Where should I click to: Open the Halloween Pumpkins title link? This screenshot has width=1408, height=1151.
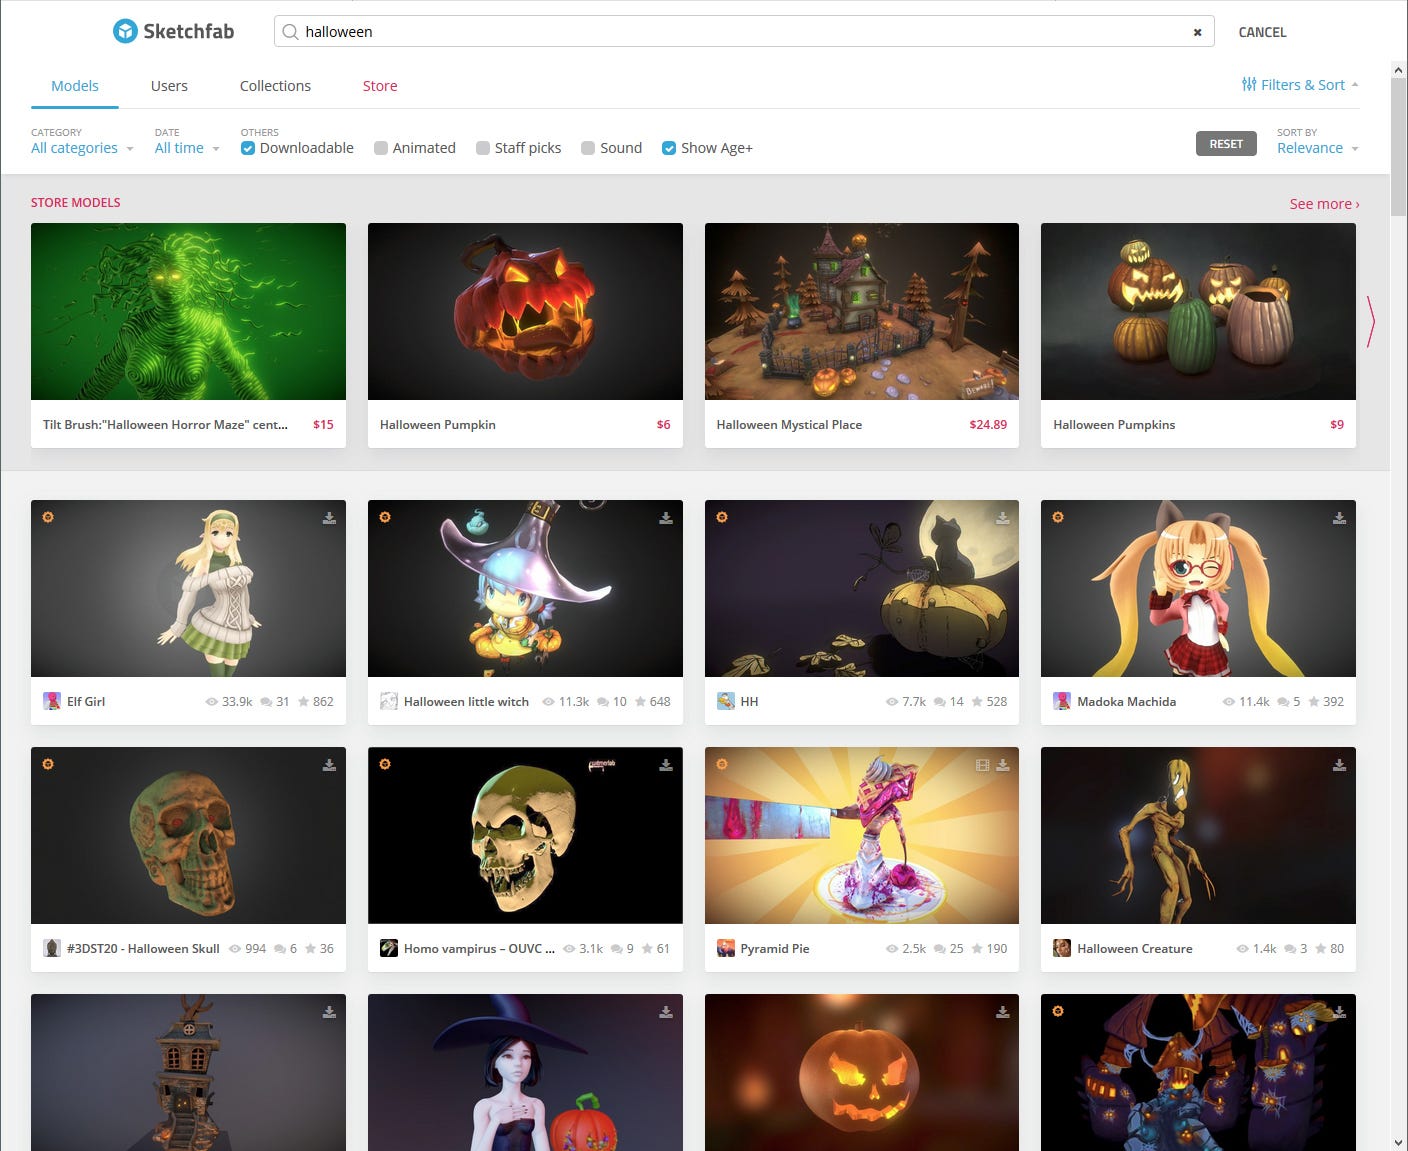[x=1114, y=425]
